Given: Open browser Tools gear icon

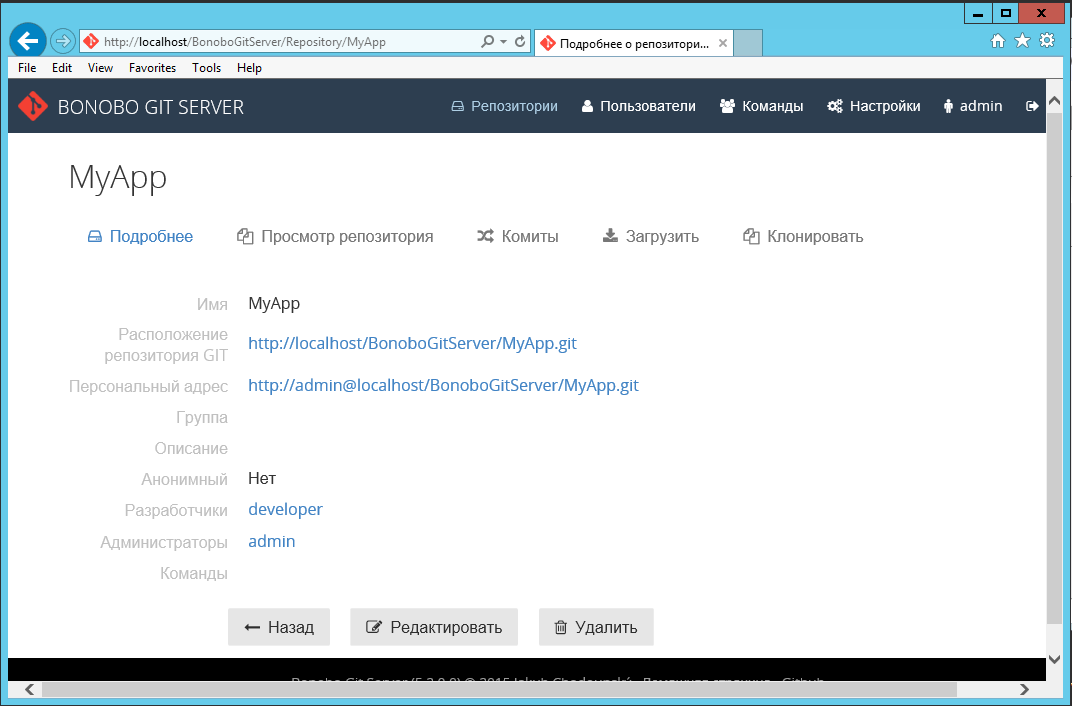Looking at the screenshot, I should (x=1047, y=41).
